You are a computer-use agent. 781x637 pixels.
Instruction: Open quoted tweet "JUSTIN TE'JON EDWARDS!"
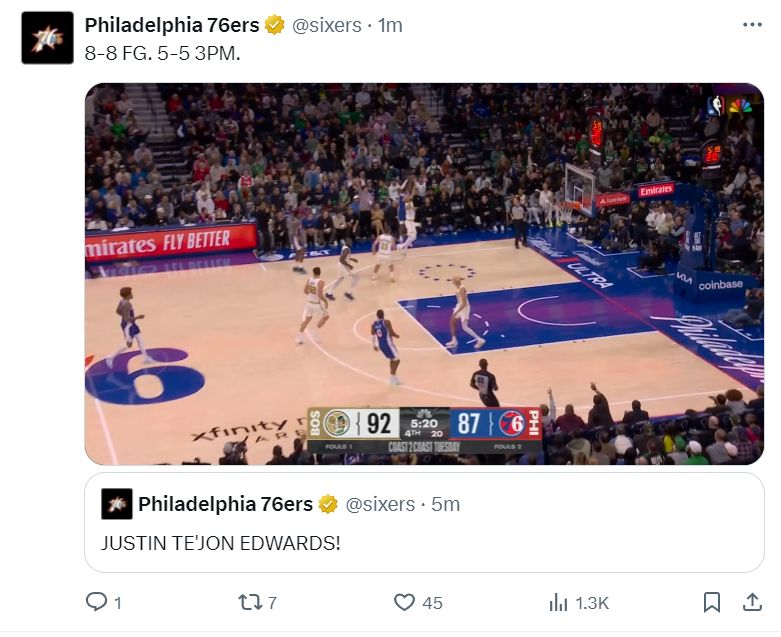[221, 543]
